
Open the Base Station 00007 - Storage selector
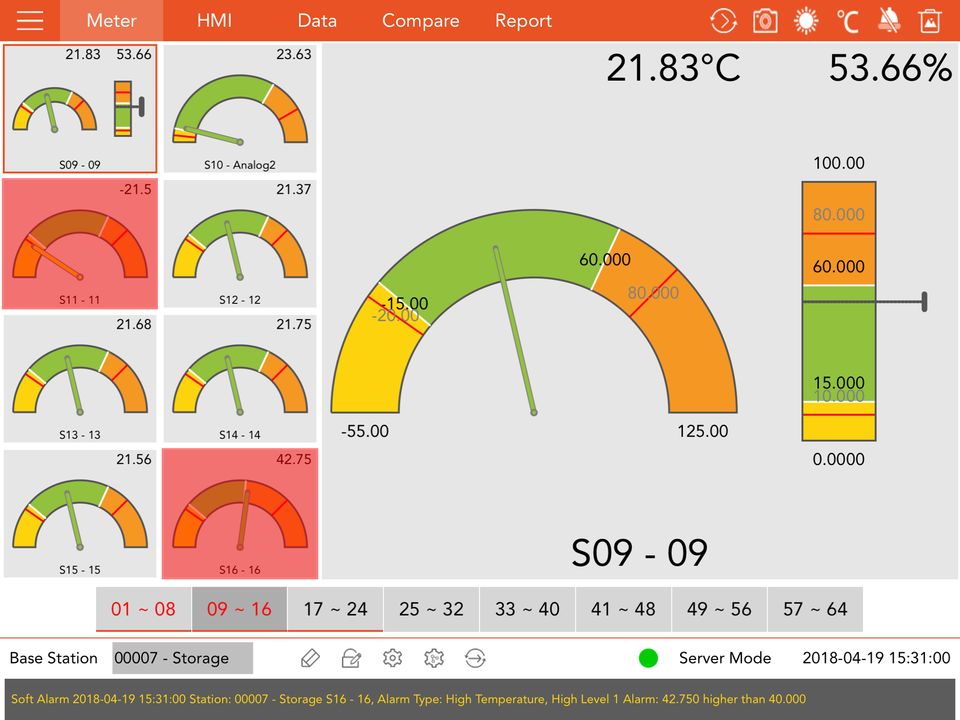point(182,658)
